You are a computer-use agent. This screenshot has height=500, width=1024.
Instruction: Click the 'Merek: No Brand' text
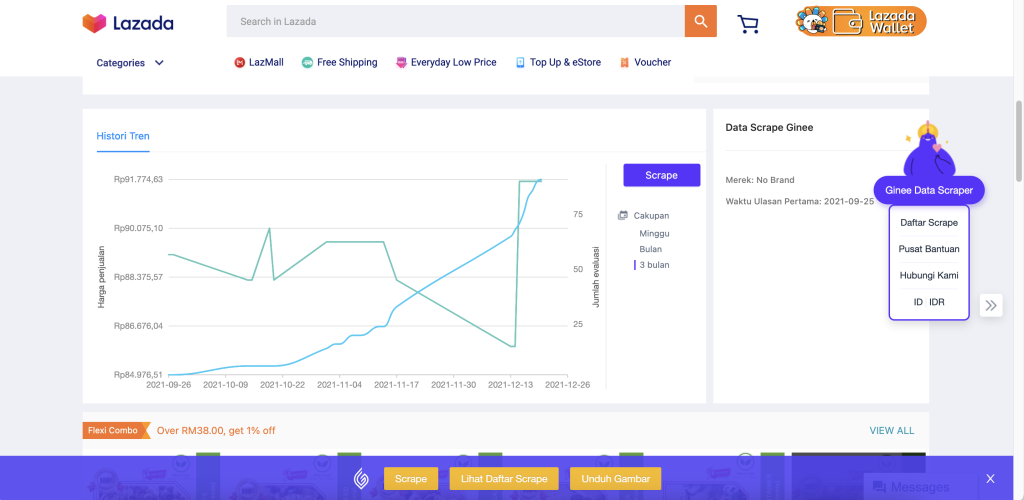pyautogui.click(x=760, y=180)
